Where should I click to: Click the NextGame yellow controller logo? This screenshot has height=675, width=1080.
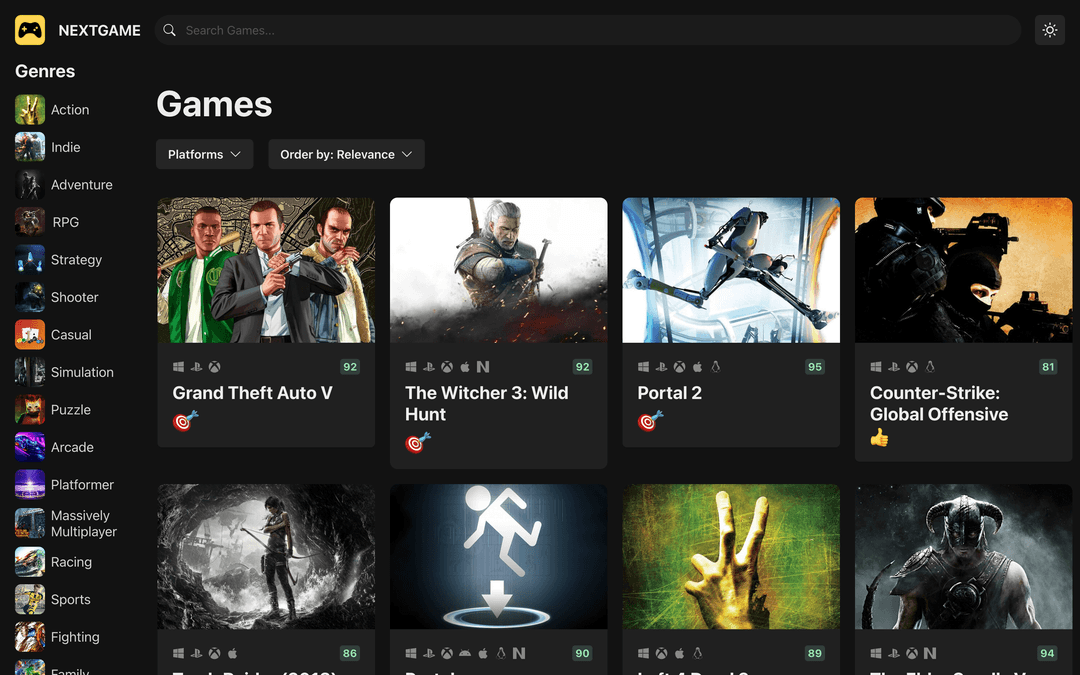(30, 30)
